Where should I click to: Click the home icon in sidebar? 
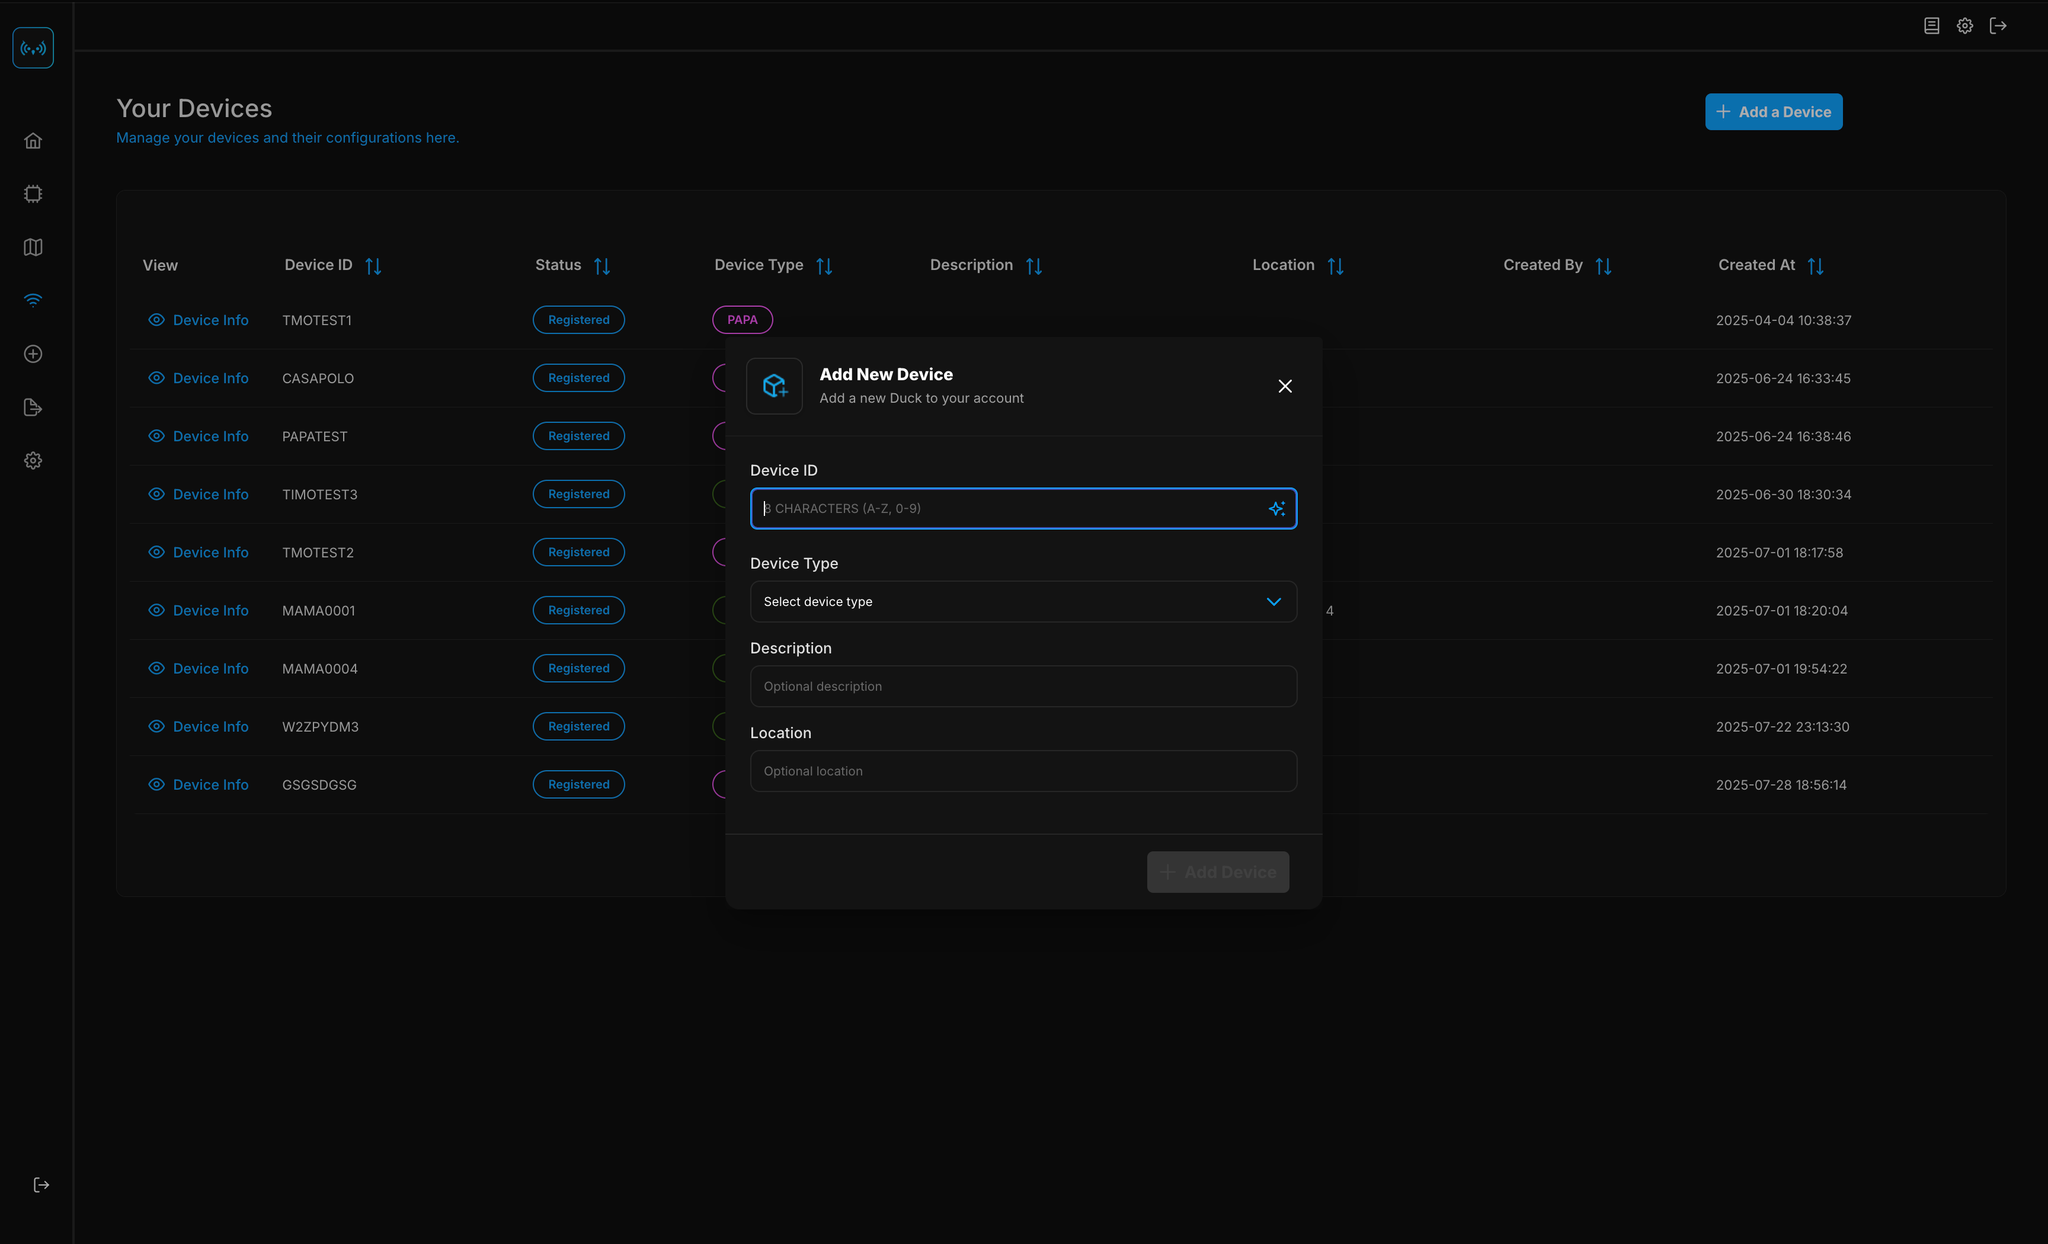pos(33,141)
